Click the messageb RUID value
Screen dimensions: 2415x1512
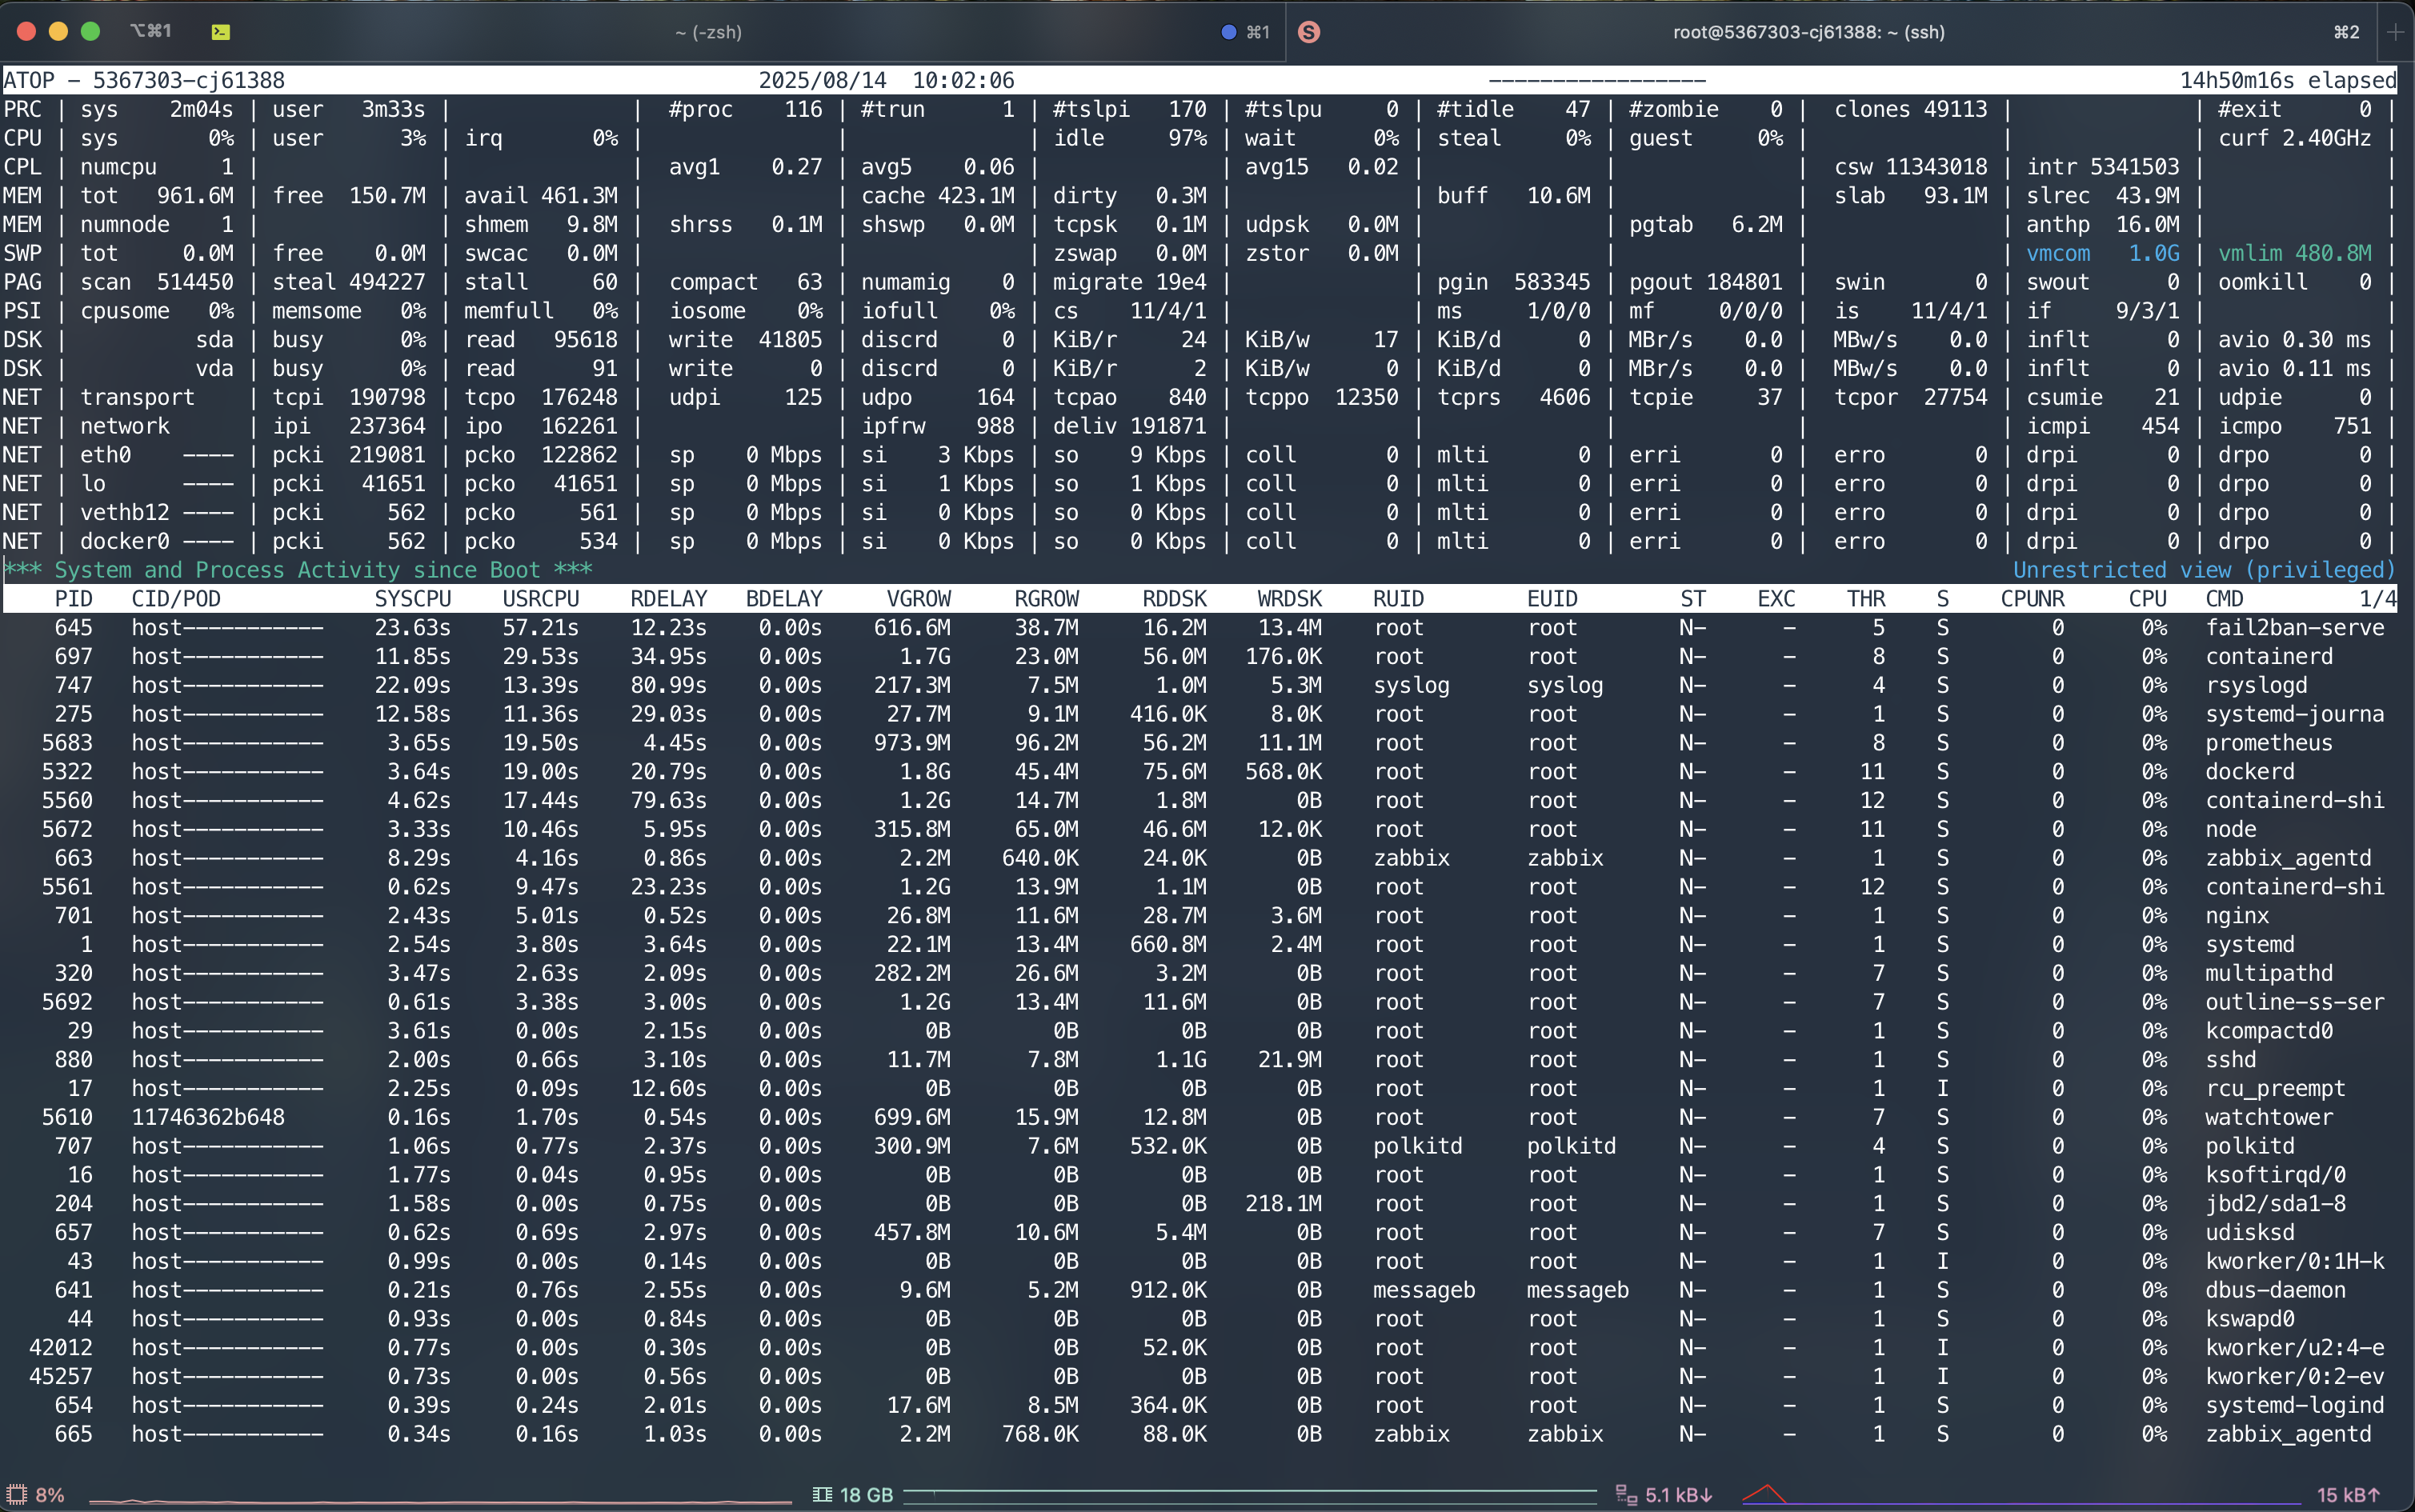click(1424, 1290)
